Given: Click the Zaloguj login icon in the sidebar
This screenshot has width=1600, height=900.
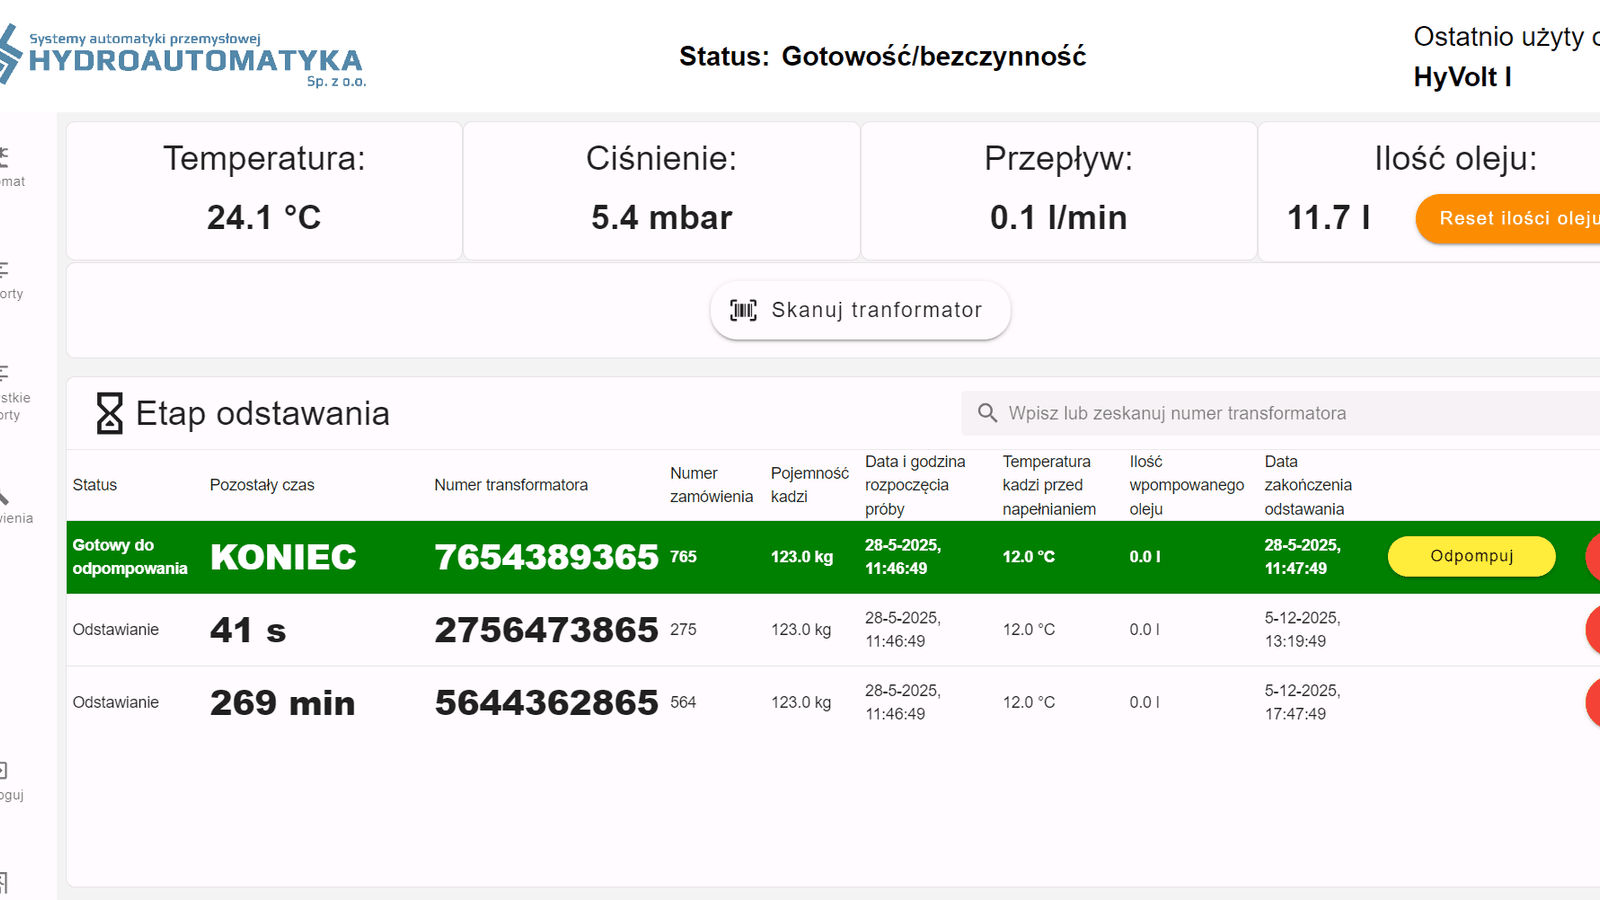Looking at the screenshot, I should (8, 781).
